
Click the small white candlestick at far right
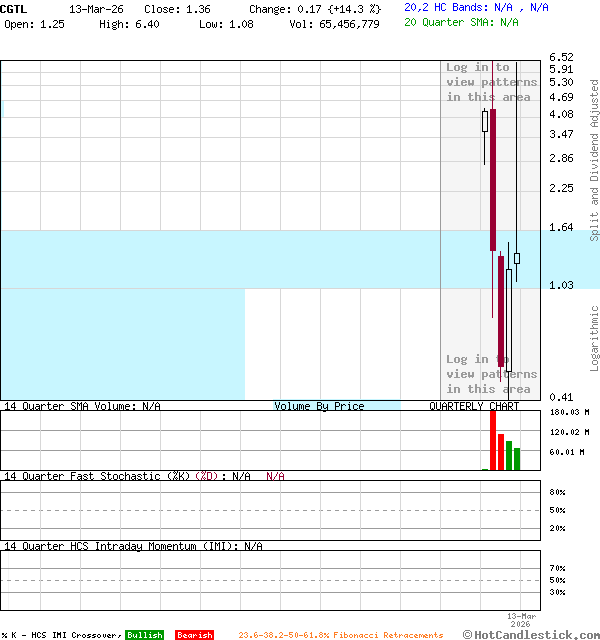pyautogui.click(x=517, y=258)
